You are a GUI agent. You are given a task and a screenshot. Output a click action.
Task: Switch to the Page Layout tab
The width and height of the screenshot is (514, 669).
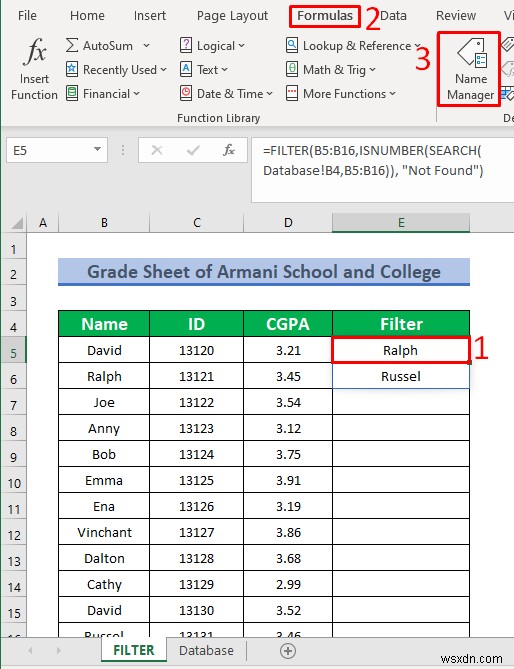pos(232,16)
